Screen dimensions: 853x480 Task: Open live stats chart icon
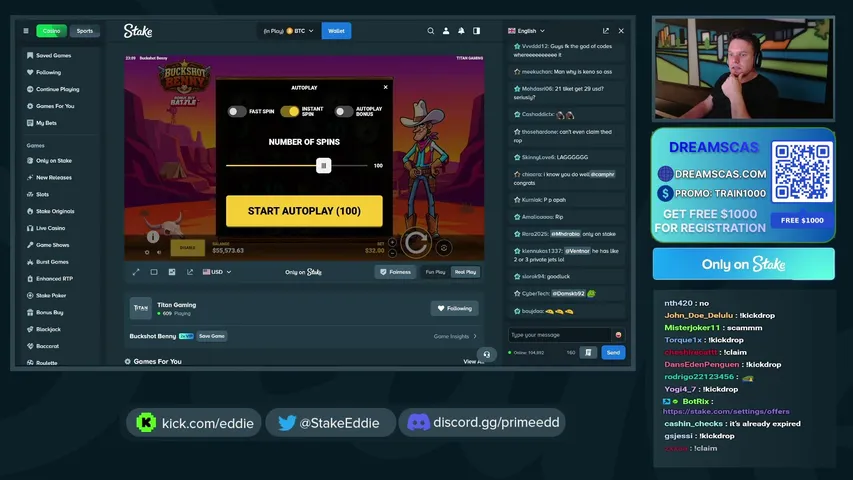(172, 272)
